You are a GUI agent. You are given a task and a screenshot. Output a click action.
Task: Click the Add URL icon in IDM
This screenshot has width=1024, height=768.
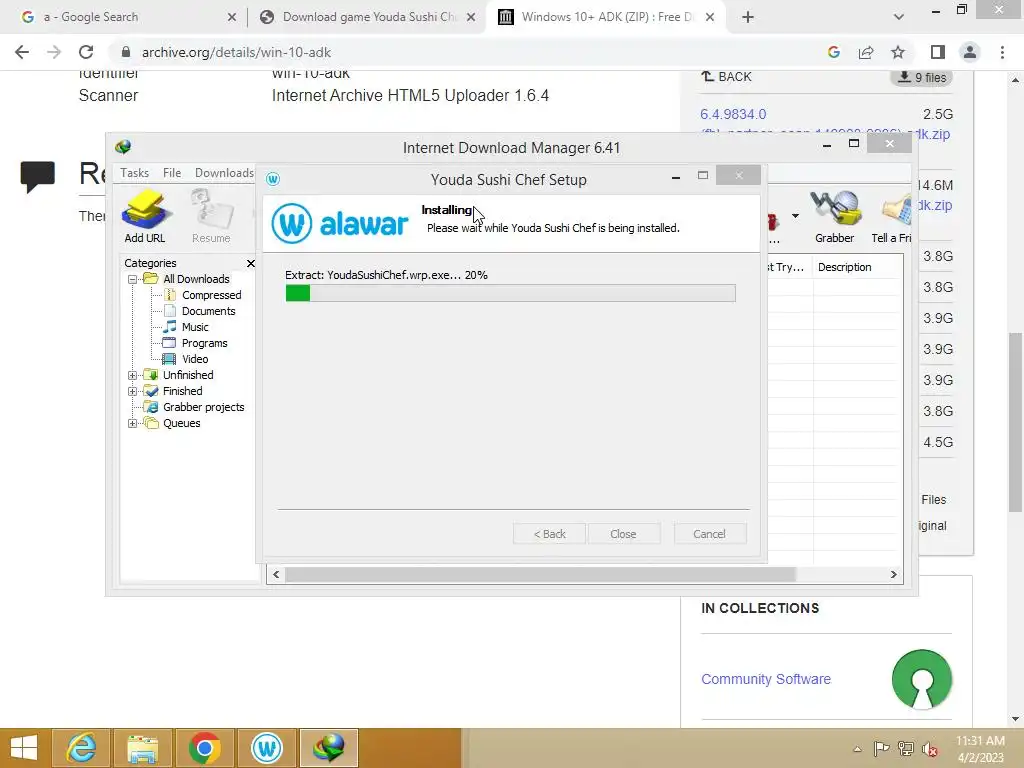[x=145, y=217]
